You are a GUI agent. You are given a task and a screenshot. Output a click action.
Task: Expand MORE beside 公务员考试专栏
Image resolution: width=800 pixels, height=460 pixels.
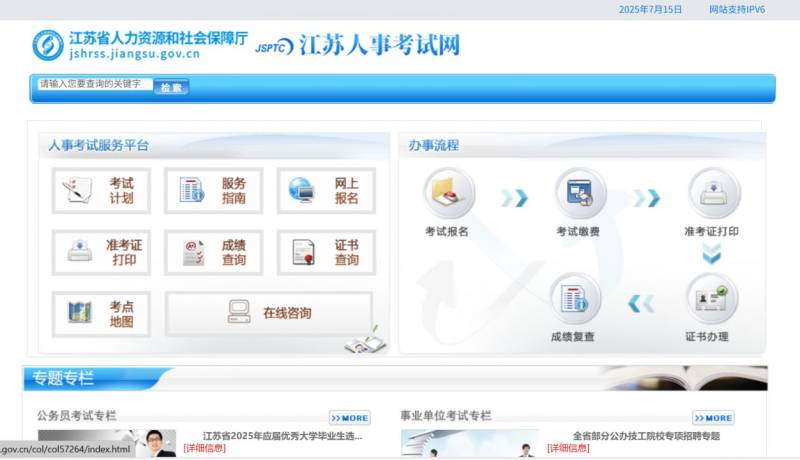pyautogui.click(x=349, y=418)
